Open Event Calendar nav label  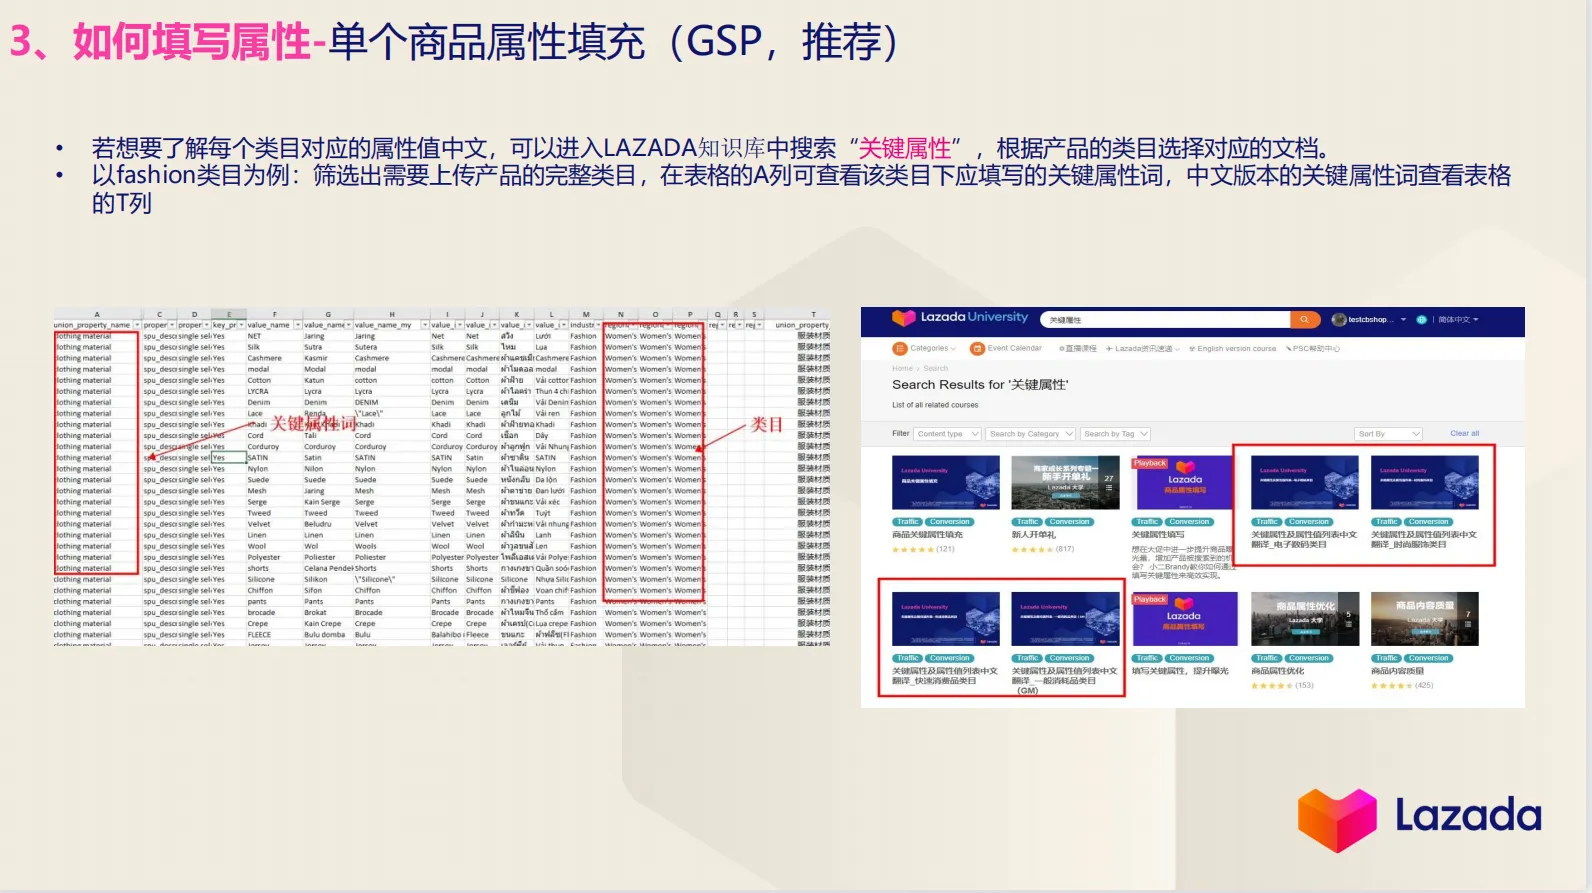pos(1014,349)
